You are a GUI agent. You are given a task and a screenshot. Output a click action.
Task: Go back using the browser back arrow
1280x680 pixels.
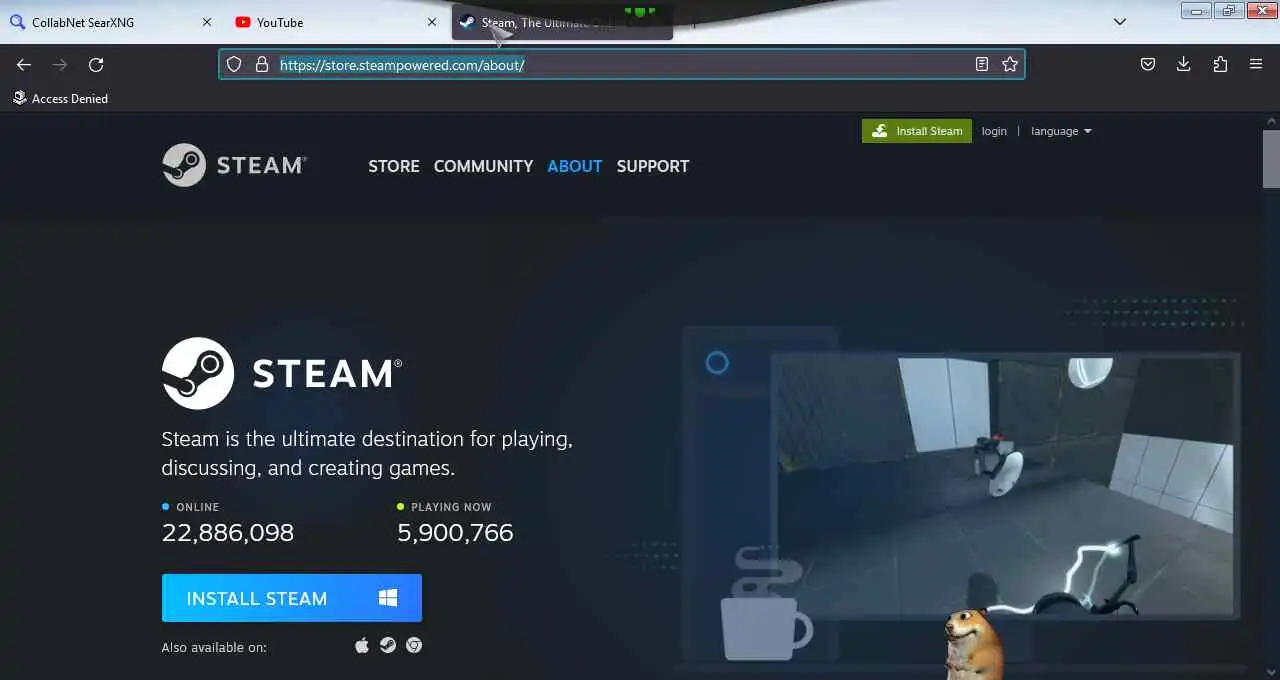coord(24,64)
